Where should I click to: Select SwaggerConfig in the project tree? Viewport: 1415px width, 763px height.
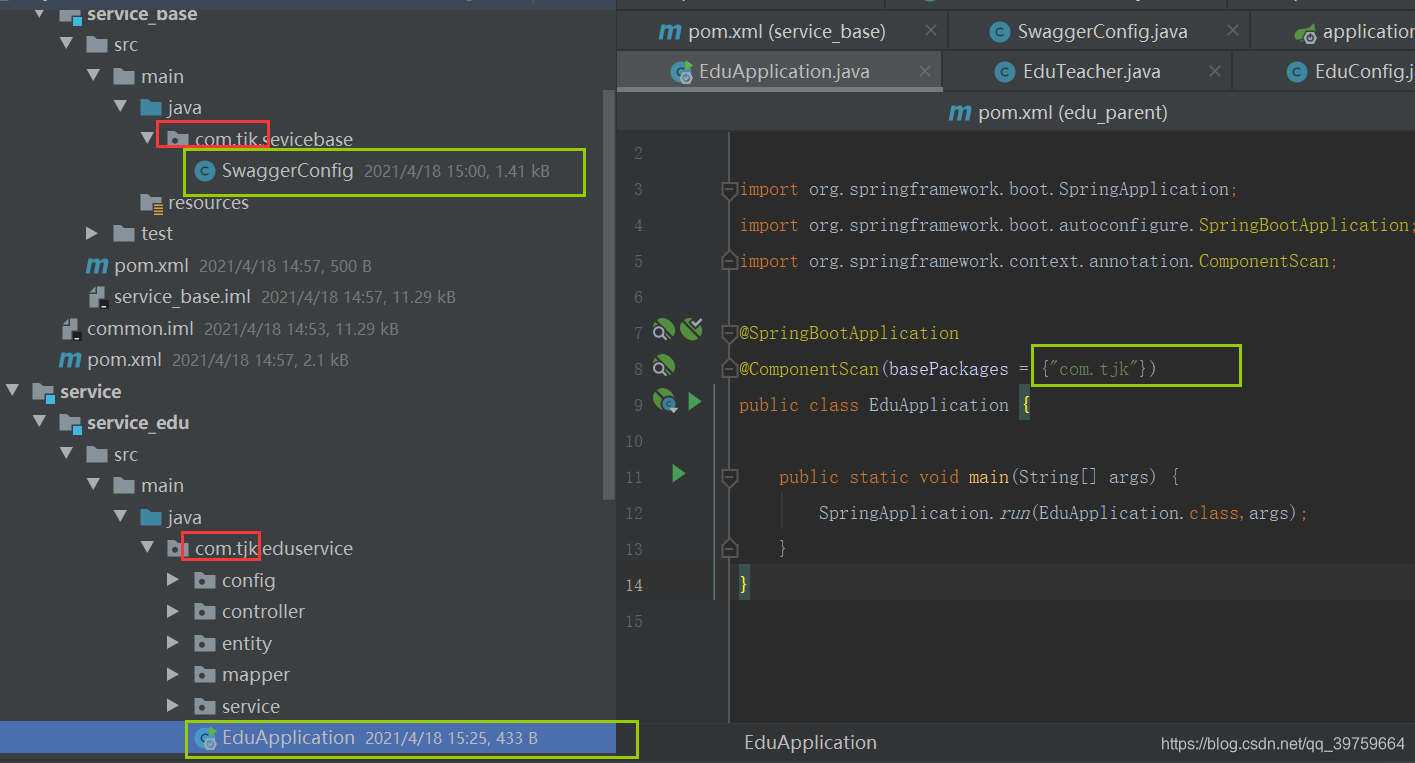288,171
